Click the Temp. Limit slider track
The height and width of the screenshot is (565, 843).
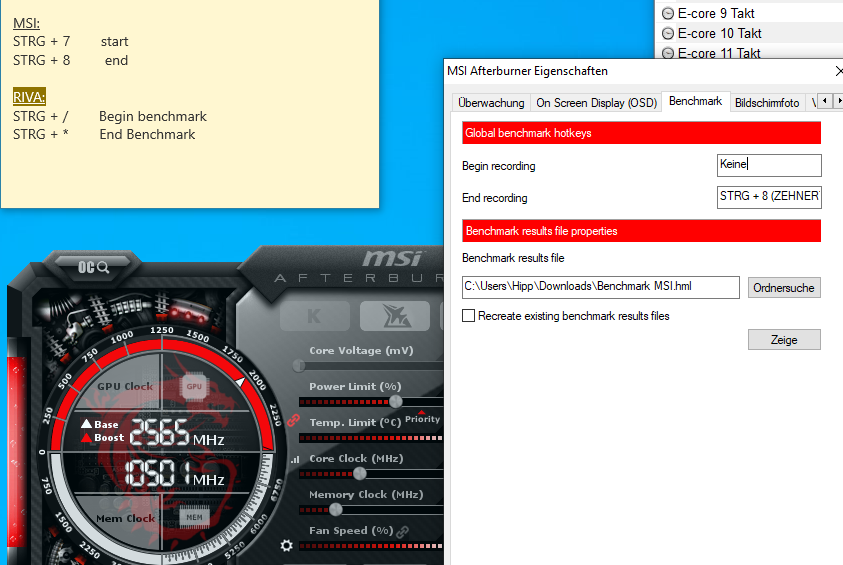pos(371,438)
